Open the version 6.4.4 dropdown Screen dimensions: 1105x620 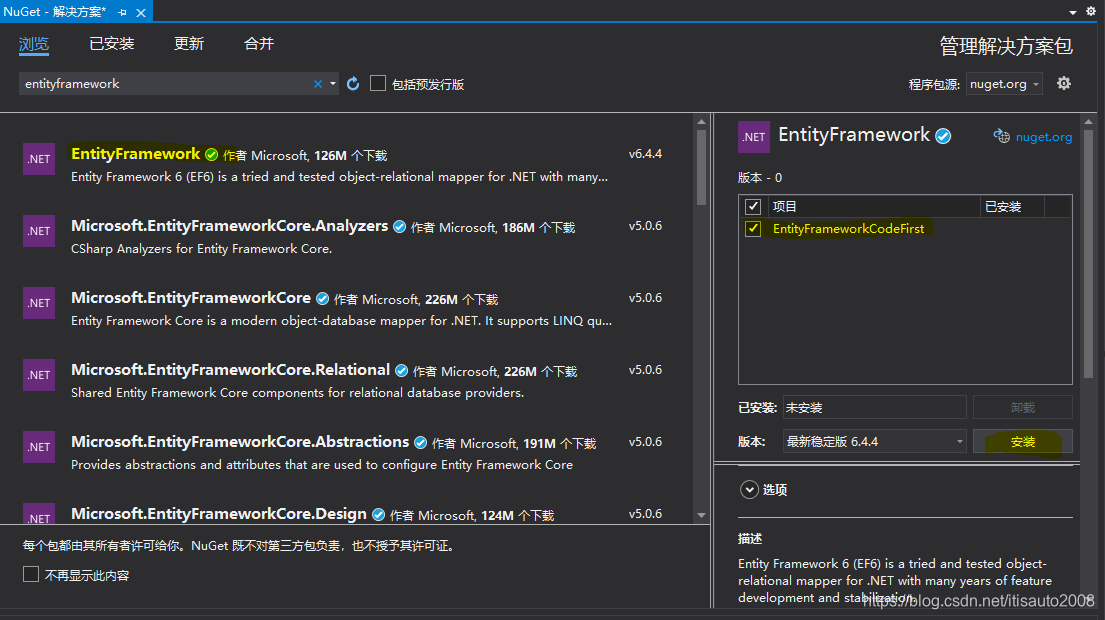(x=874, y=441)
